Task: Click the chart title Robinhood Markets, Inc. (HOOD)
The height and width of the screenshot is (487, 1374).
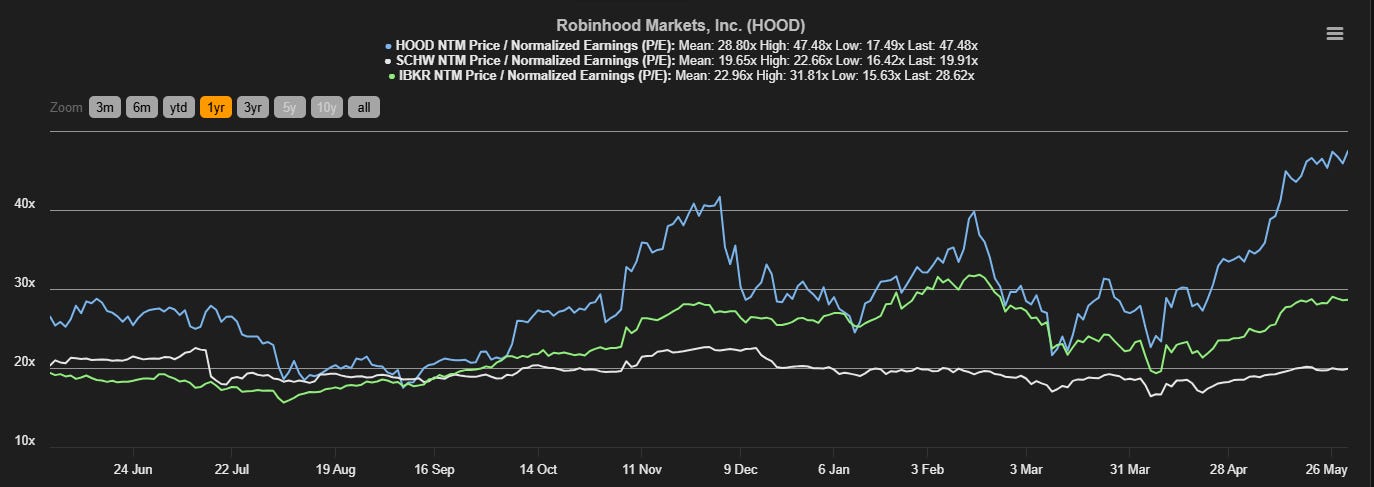Action: pos(681,25)
